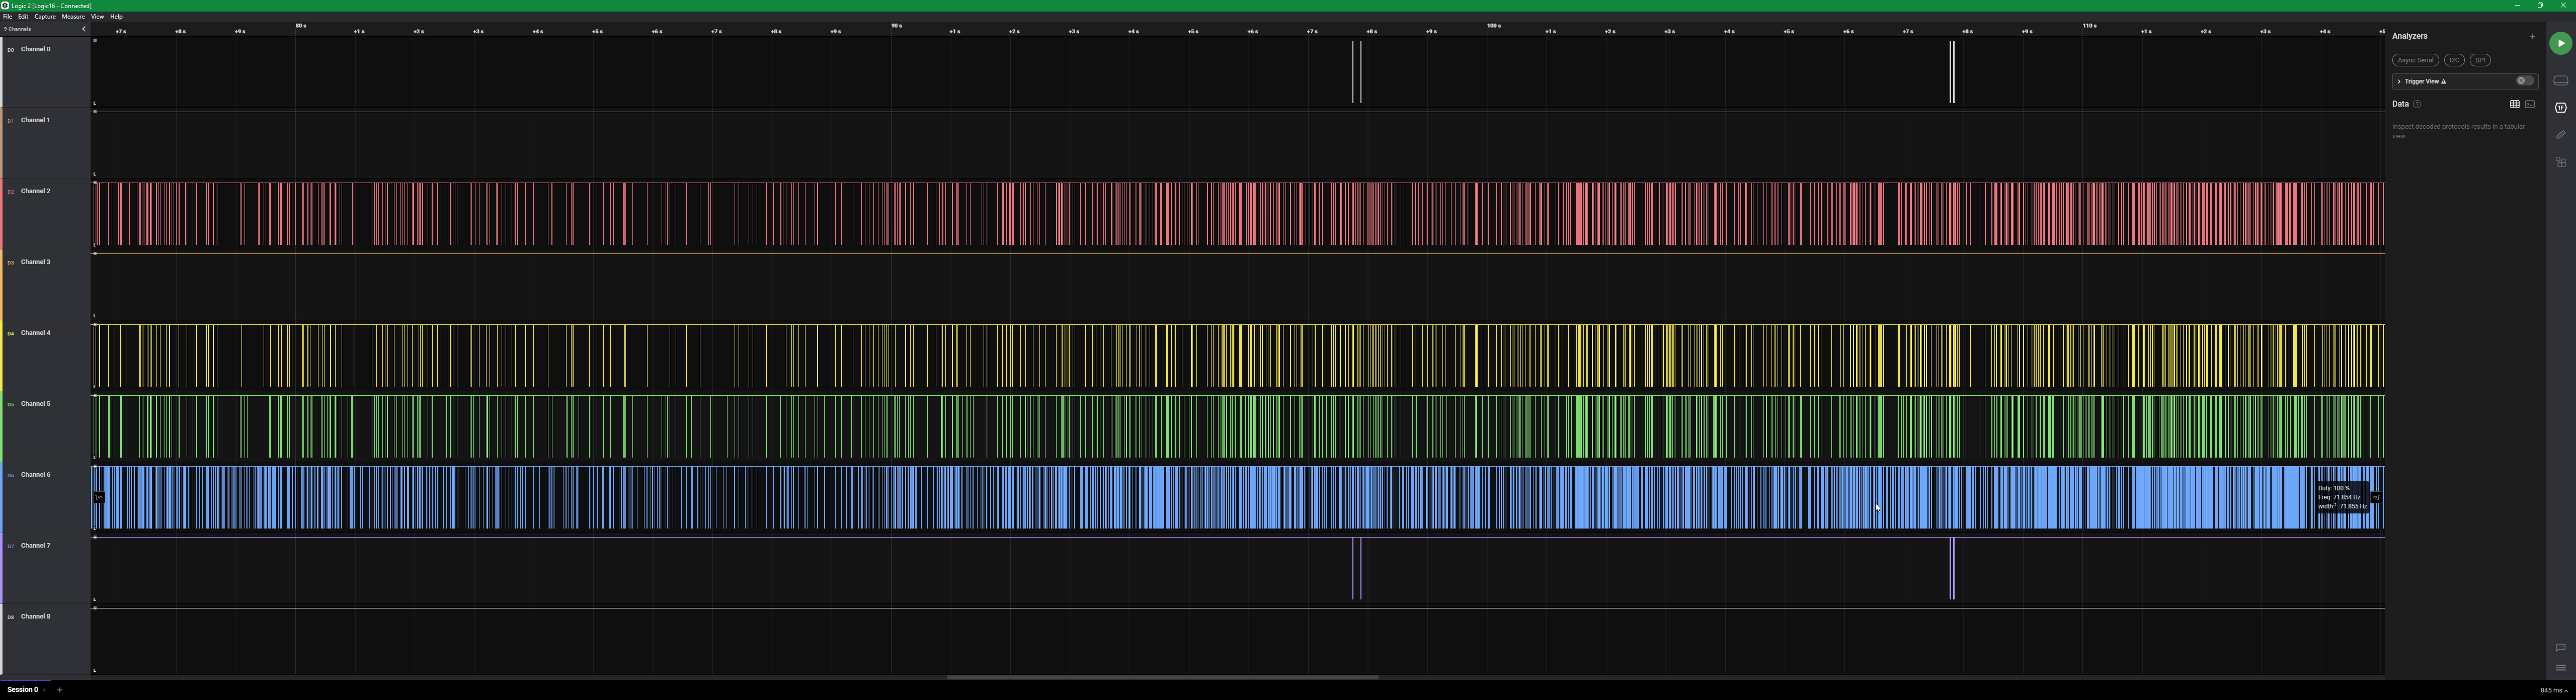Switch Data view to terminal icon
2576x700 pixels.
tap(2529, 104)
